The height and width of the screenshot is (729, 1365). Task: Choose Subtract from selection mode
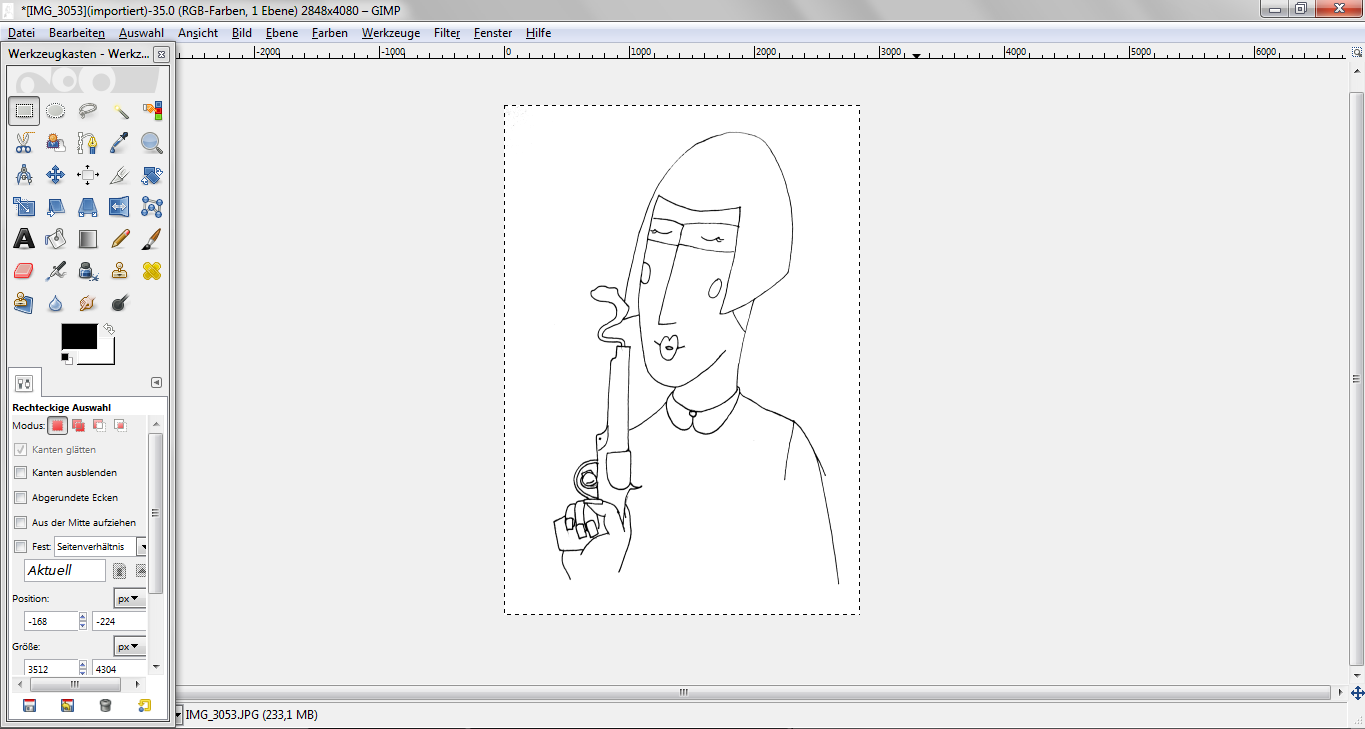[x=99, y=425]
